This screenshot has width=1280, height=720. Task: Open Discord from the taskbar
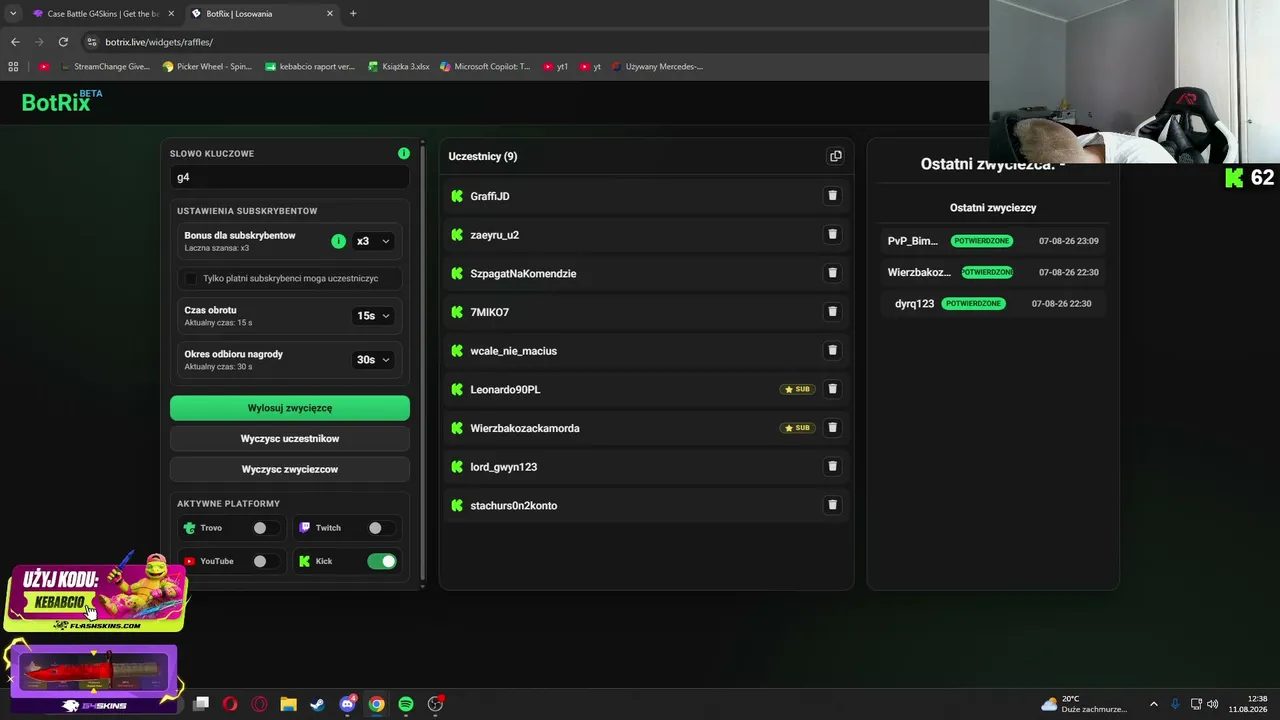click(347, 704)
